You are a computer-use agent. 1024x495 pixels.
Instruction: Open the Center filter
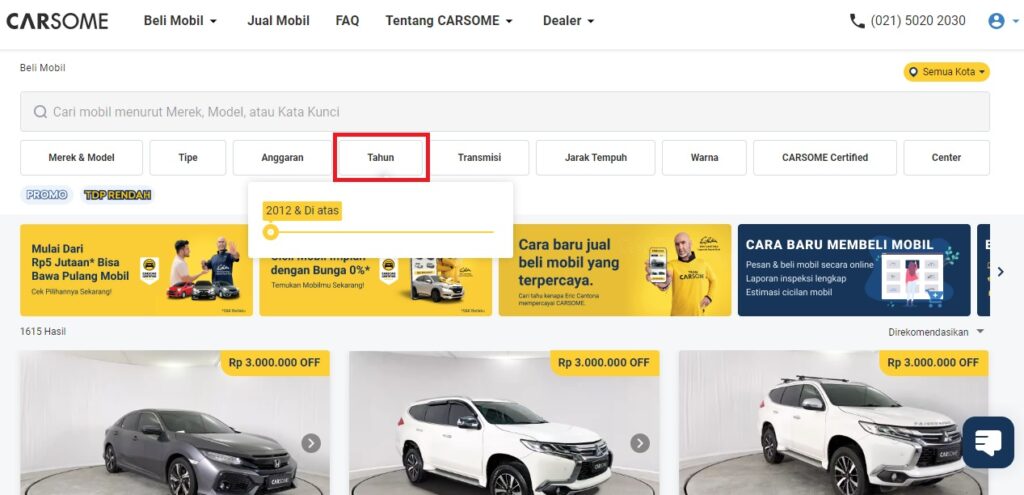[946, 157]
